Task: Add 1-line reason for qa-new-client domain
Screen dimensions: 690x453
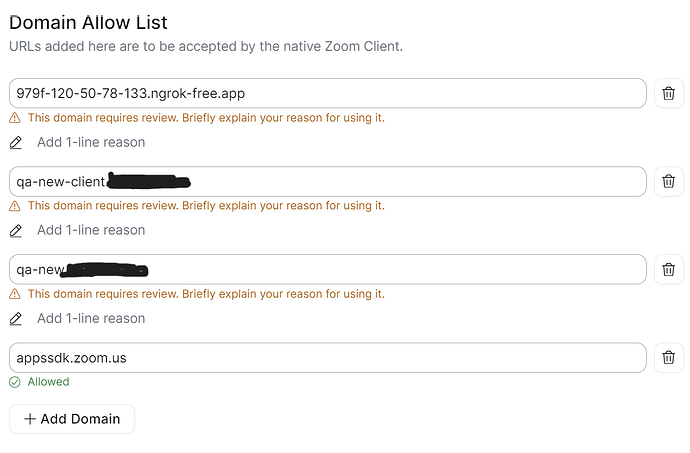Action: click(91, 231)
